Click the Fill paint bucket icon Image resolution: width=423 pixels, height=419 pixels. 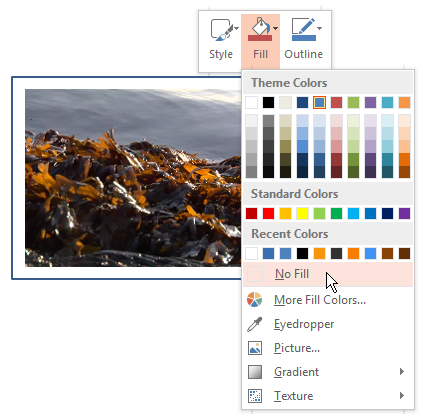tap(260, 29)
